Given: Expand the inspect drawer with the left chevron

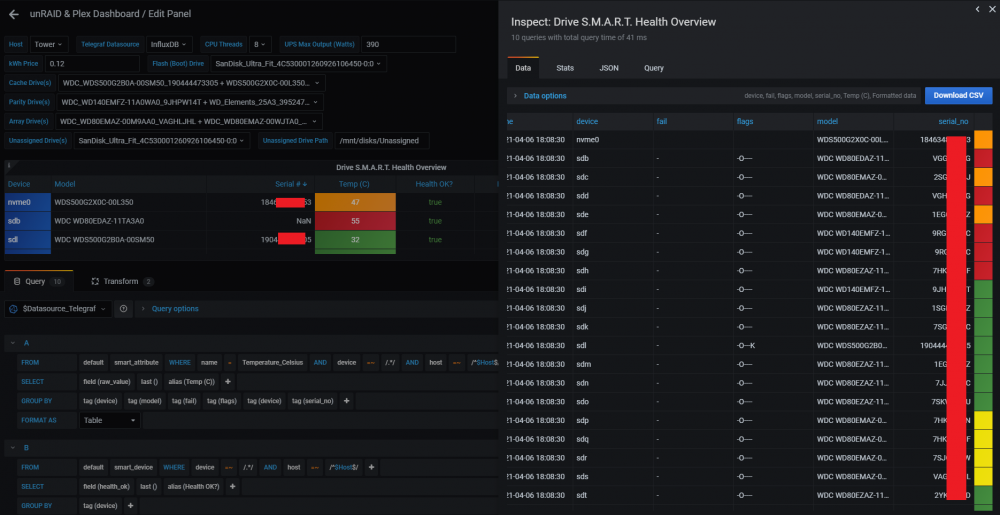Looking at the screenshot, I should click(x=978, y=8).
